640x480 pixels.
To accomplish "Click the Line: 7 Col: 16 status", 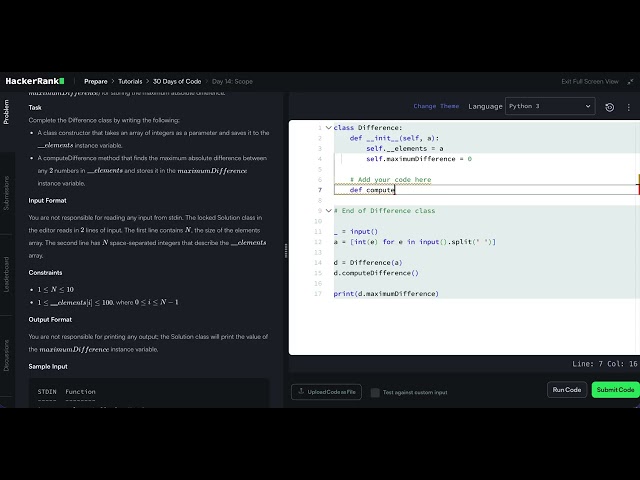I will (604, 364).
